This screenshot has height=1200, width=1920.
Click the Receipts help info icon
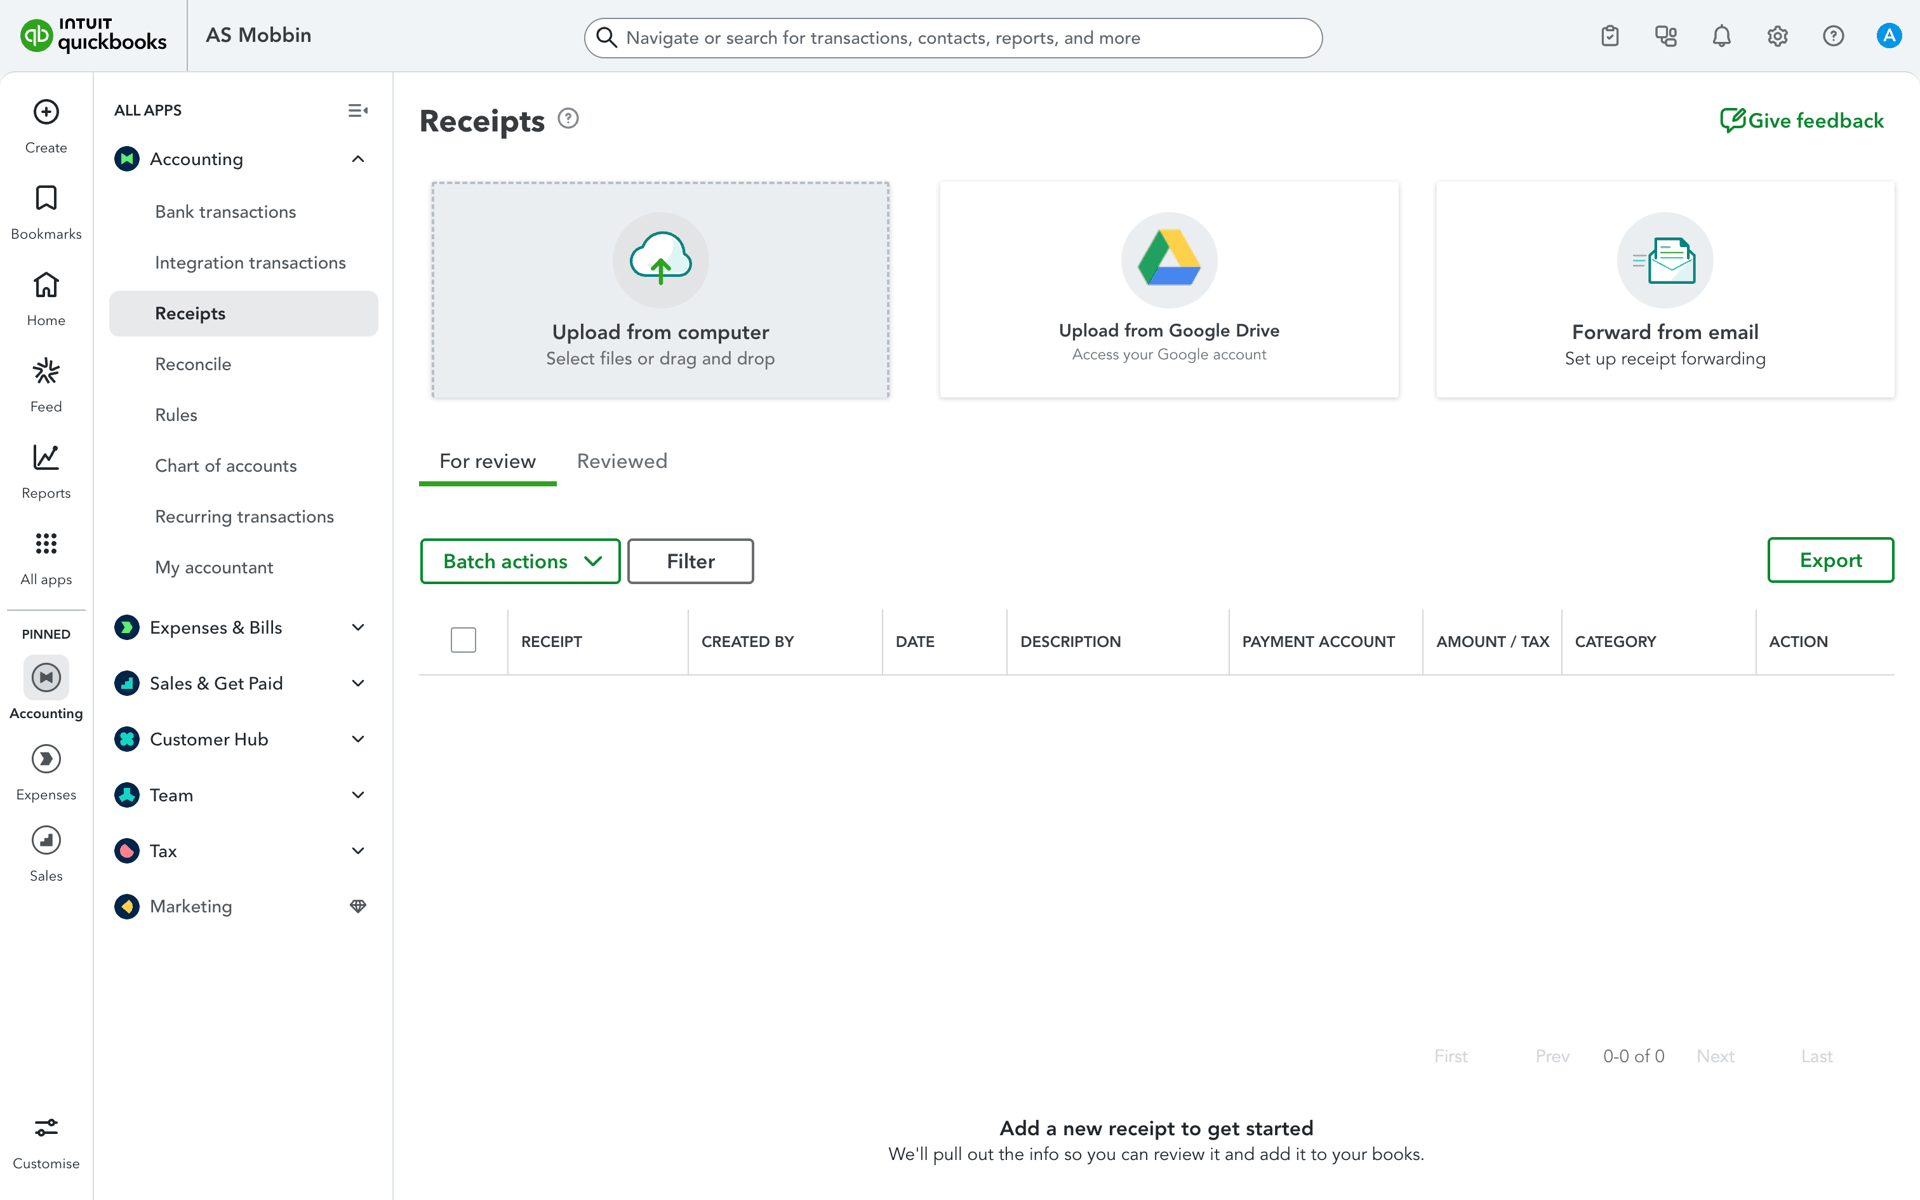tap(568, 119)
